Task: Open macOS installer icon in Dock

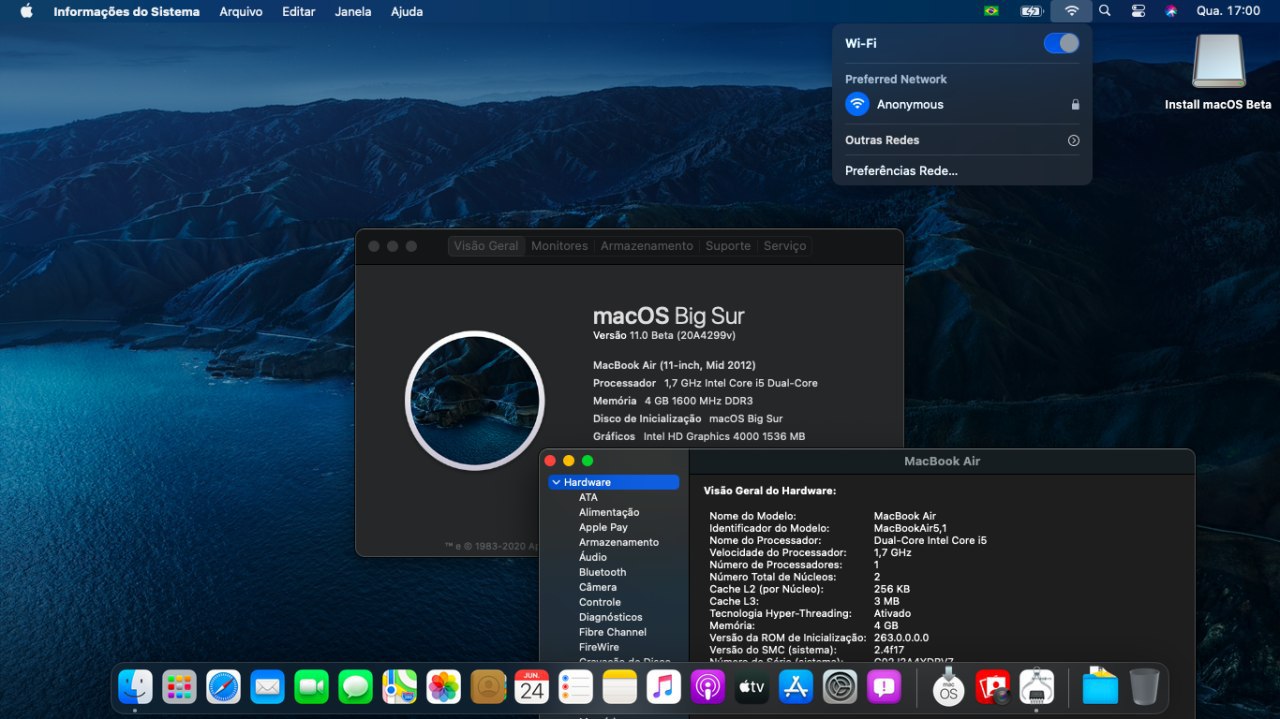Action: (949, 687)
